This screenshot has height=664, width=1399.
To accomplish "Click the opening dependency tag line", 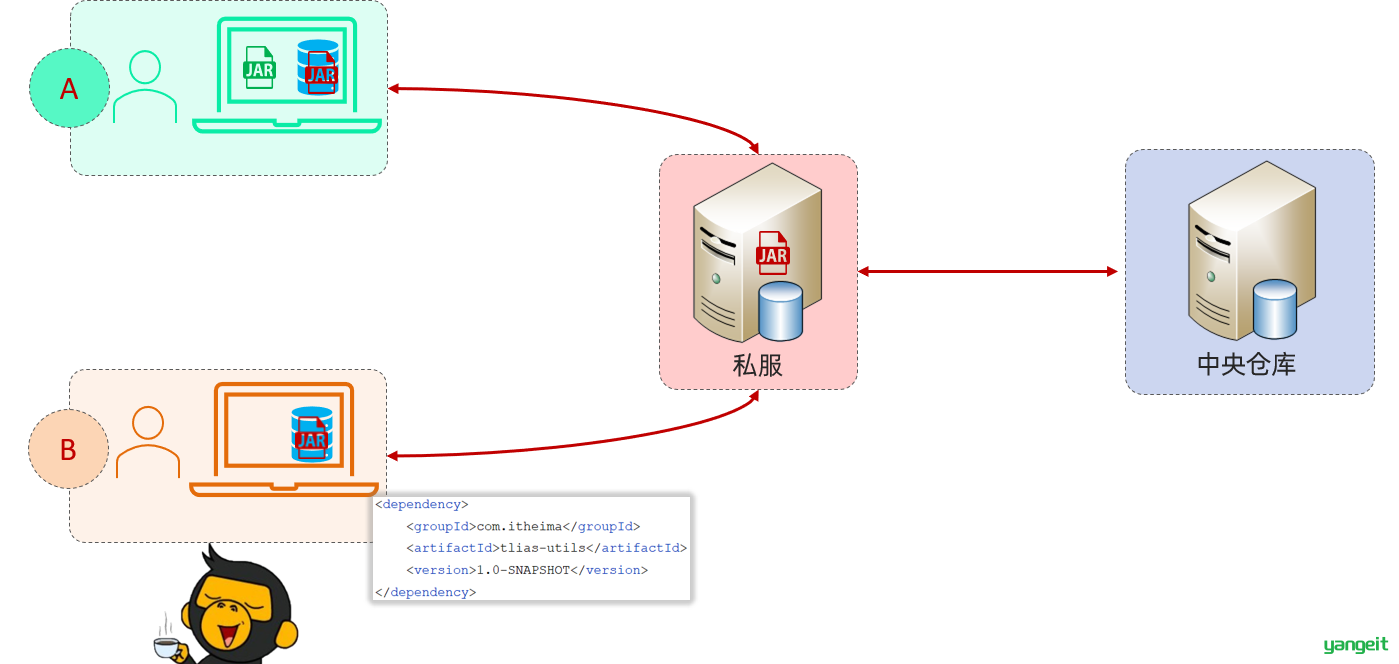I will (422, 504).
